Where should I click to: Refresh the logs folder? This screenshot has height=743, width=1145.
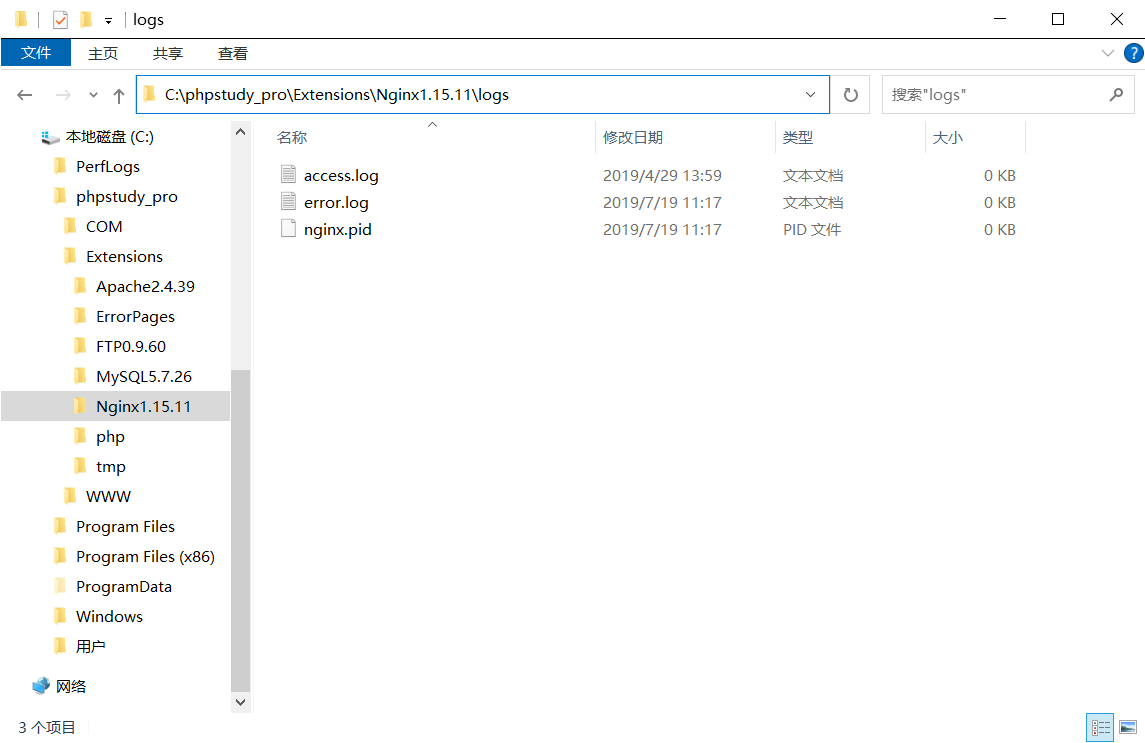pos(851,95)
